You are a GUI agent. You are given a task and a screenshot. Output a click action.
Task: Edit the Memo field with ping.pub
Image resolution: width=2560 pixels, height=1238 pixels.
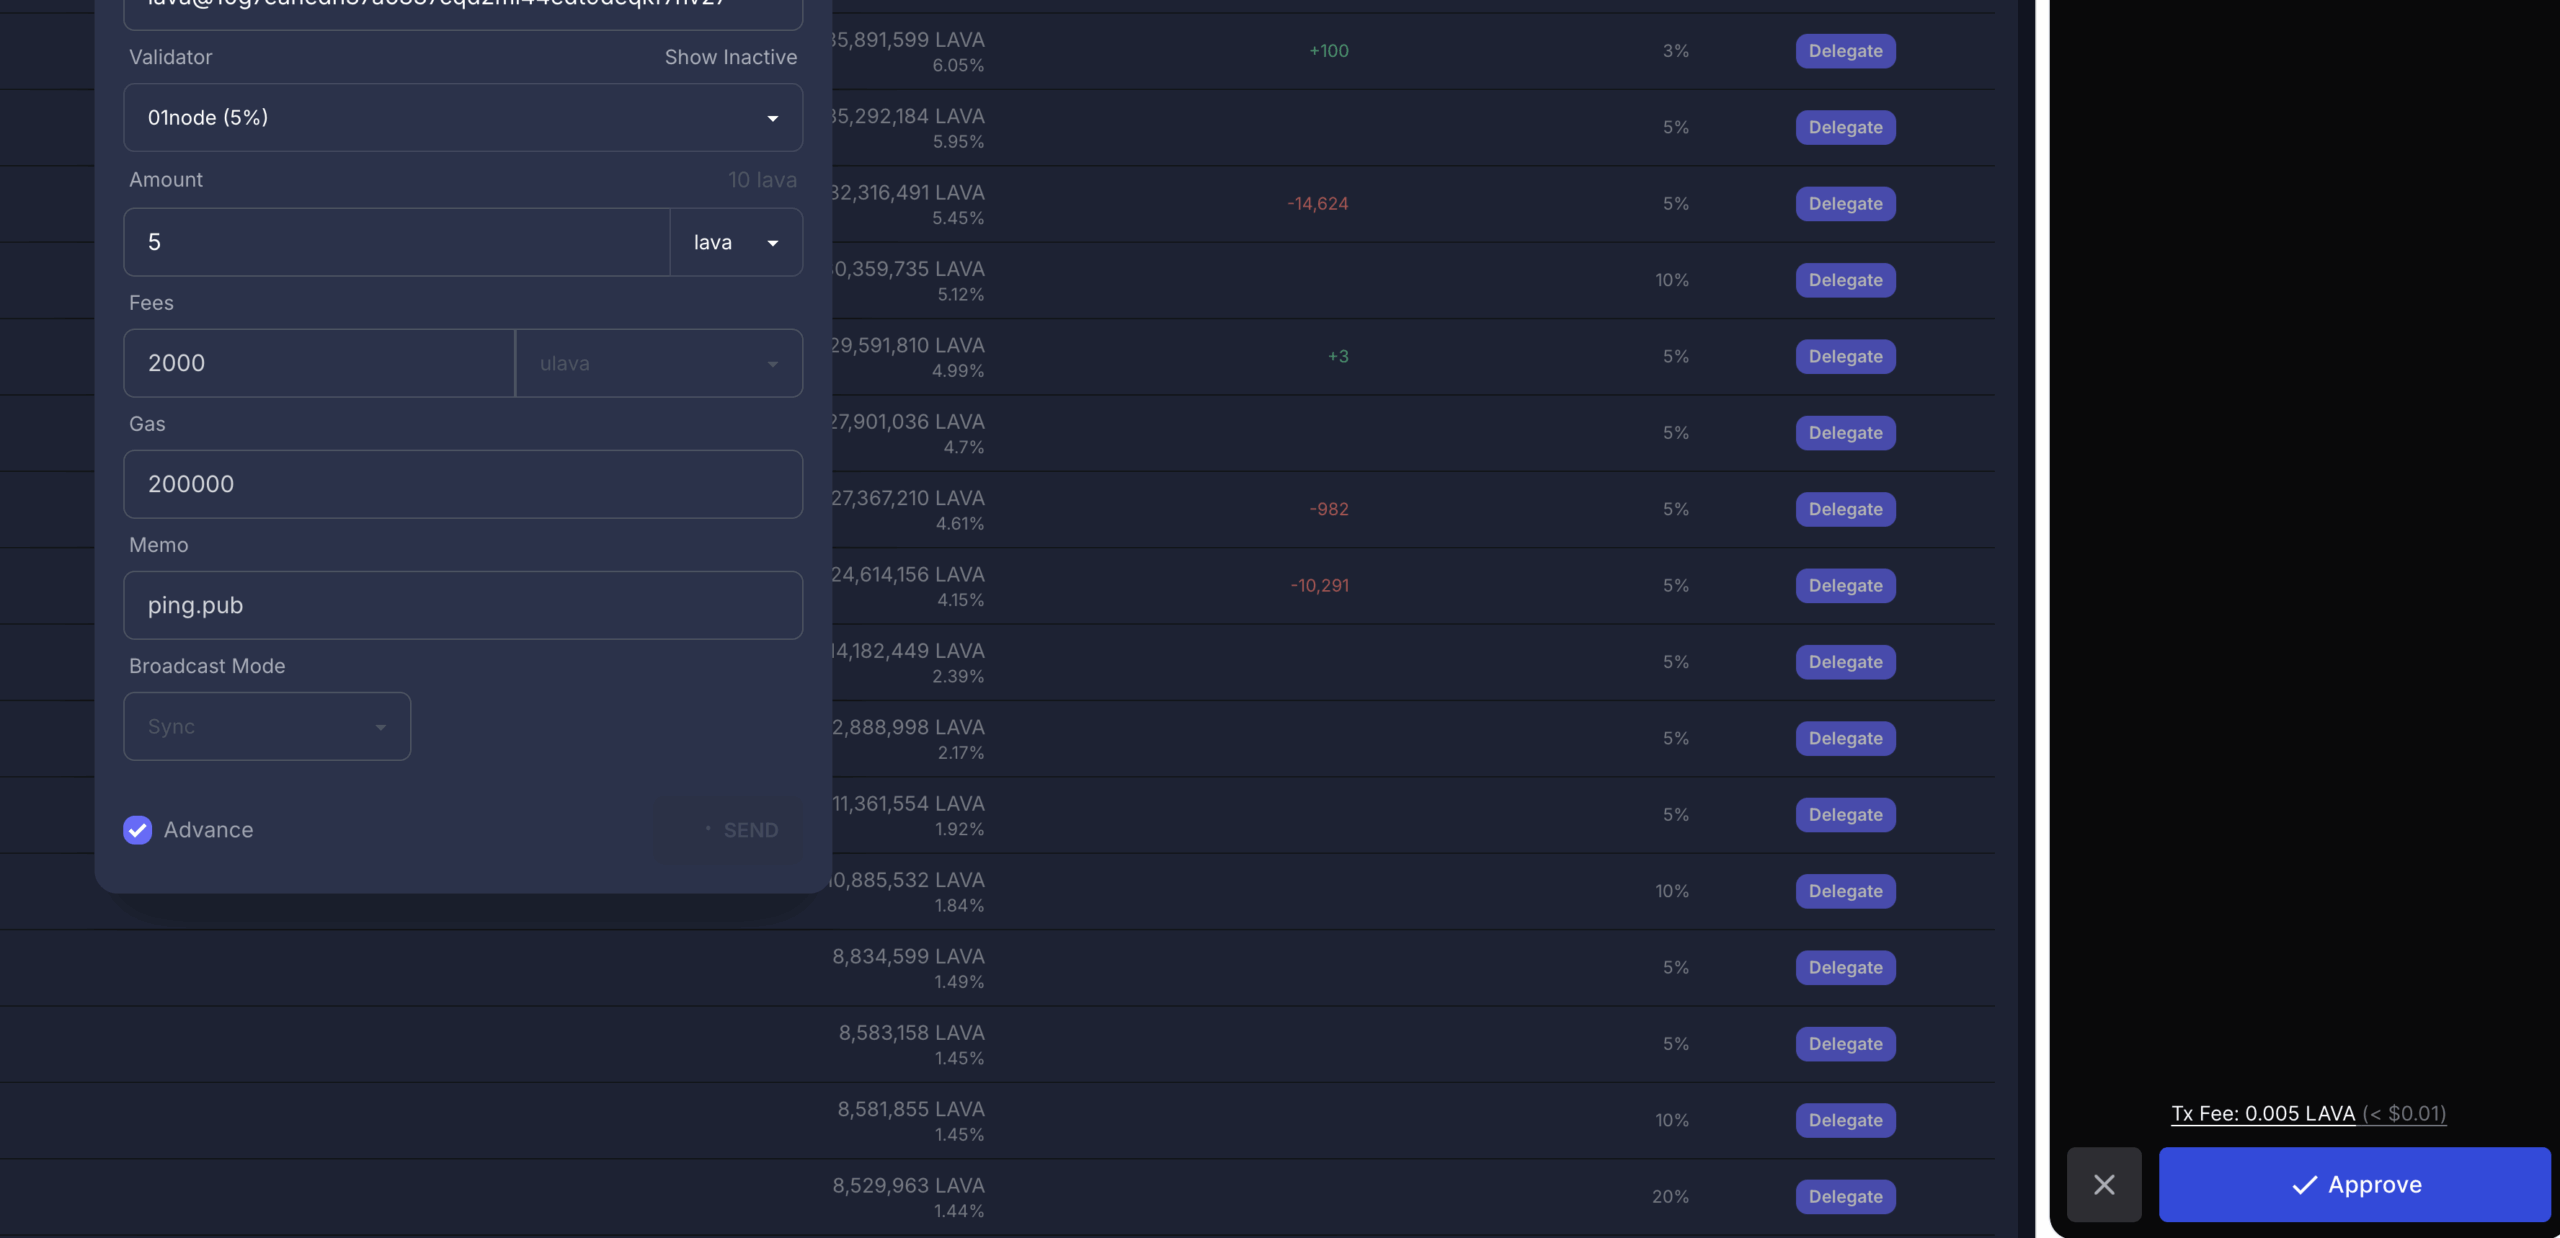[463, 605]
